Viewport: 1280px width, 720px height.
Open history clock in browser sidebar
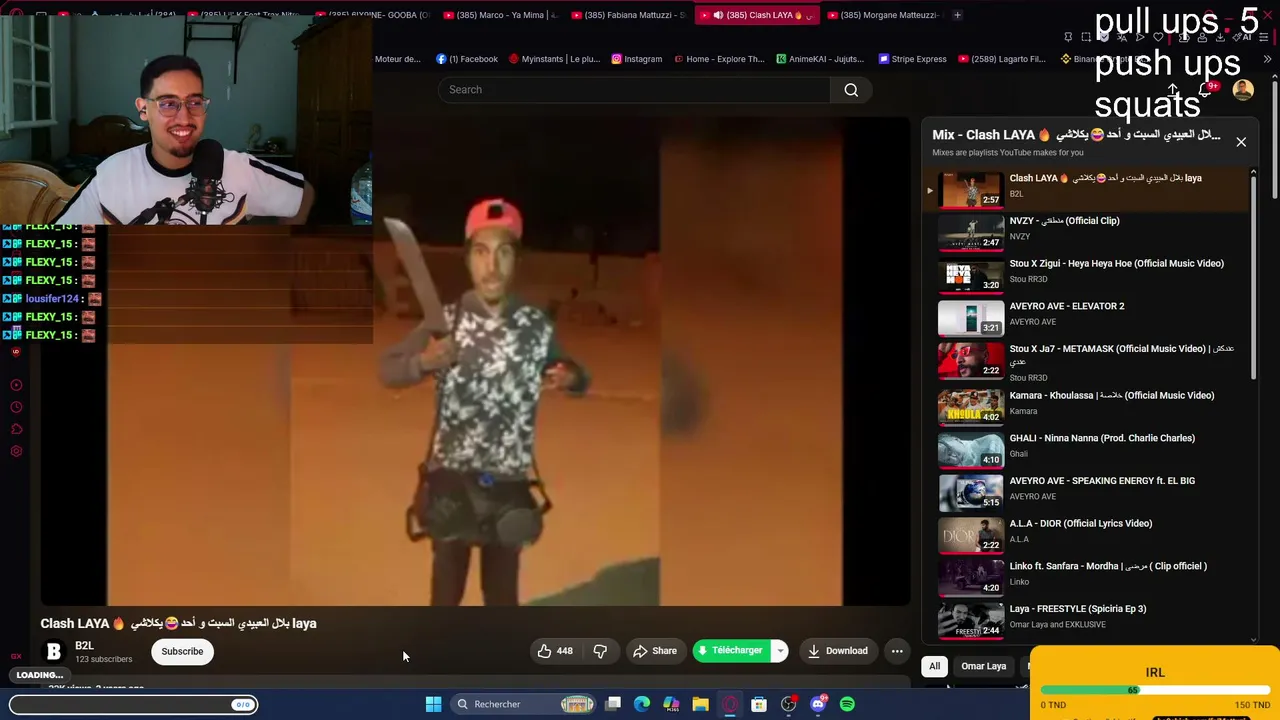click(16, 407)
